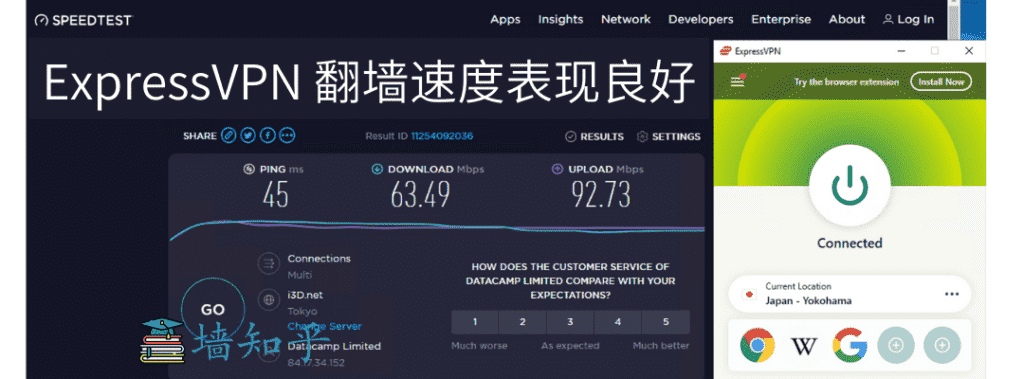Open the Apps menu

coord(505,20)
